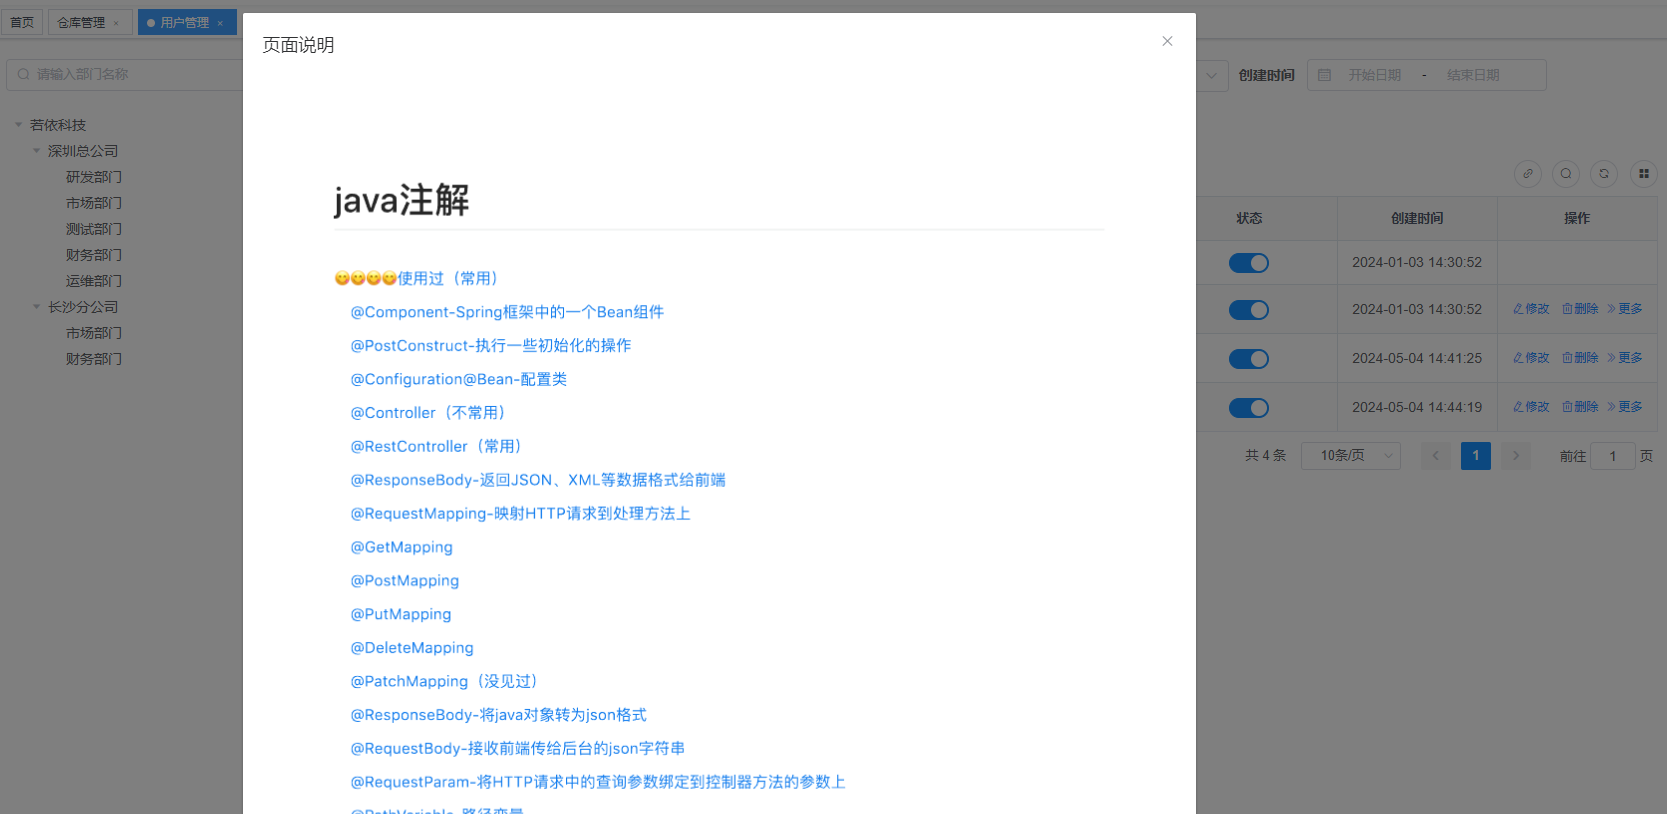Click the 操作 column header
The height and width of the screenshot is (814, 1667).
pyautogui.click(x=1577, y=218)
